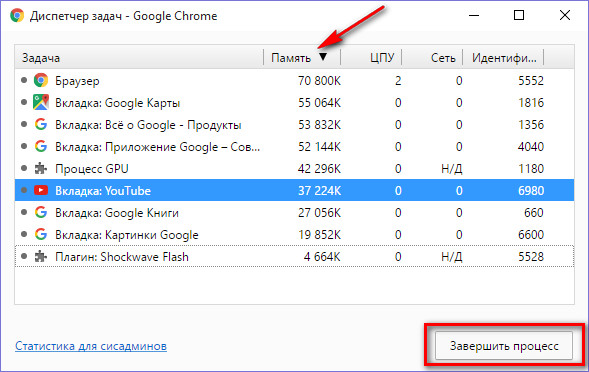Screen dimensions: 589x372
Task: Click the YouTube icon in the selected row
Action: (41, 190)
